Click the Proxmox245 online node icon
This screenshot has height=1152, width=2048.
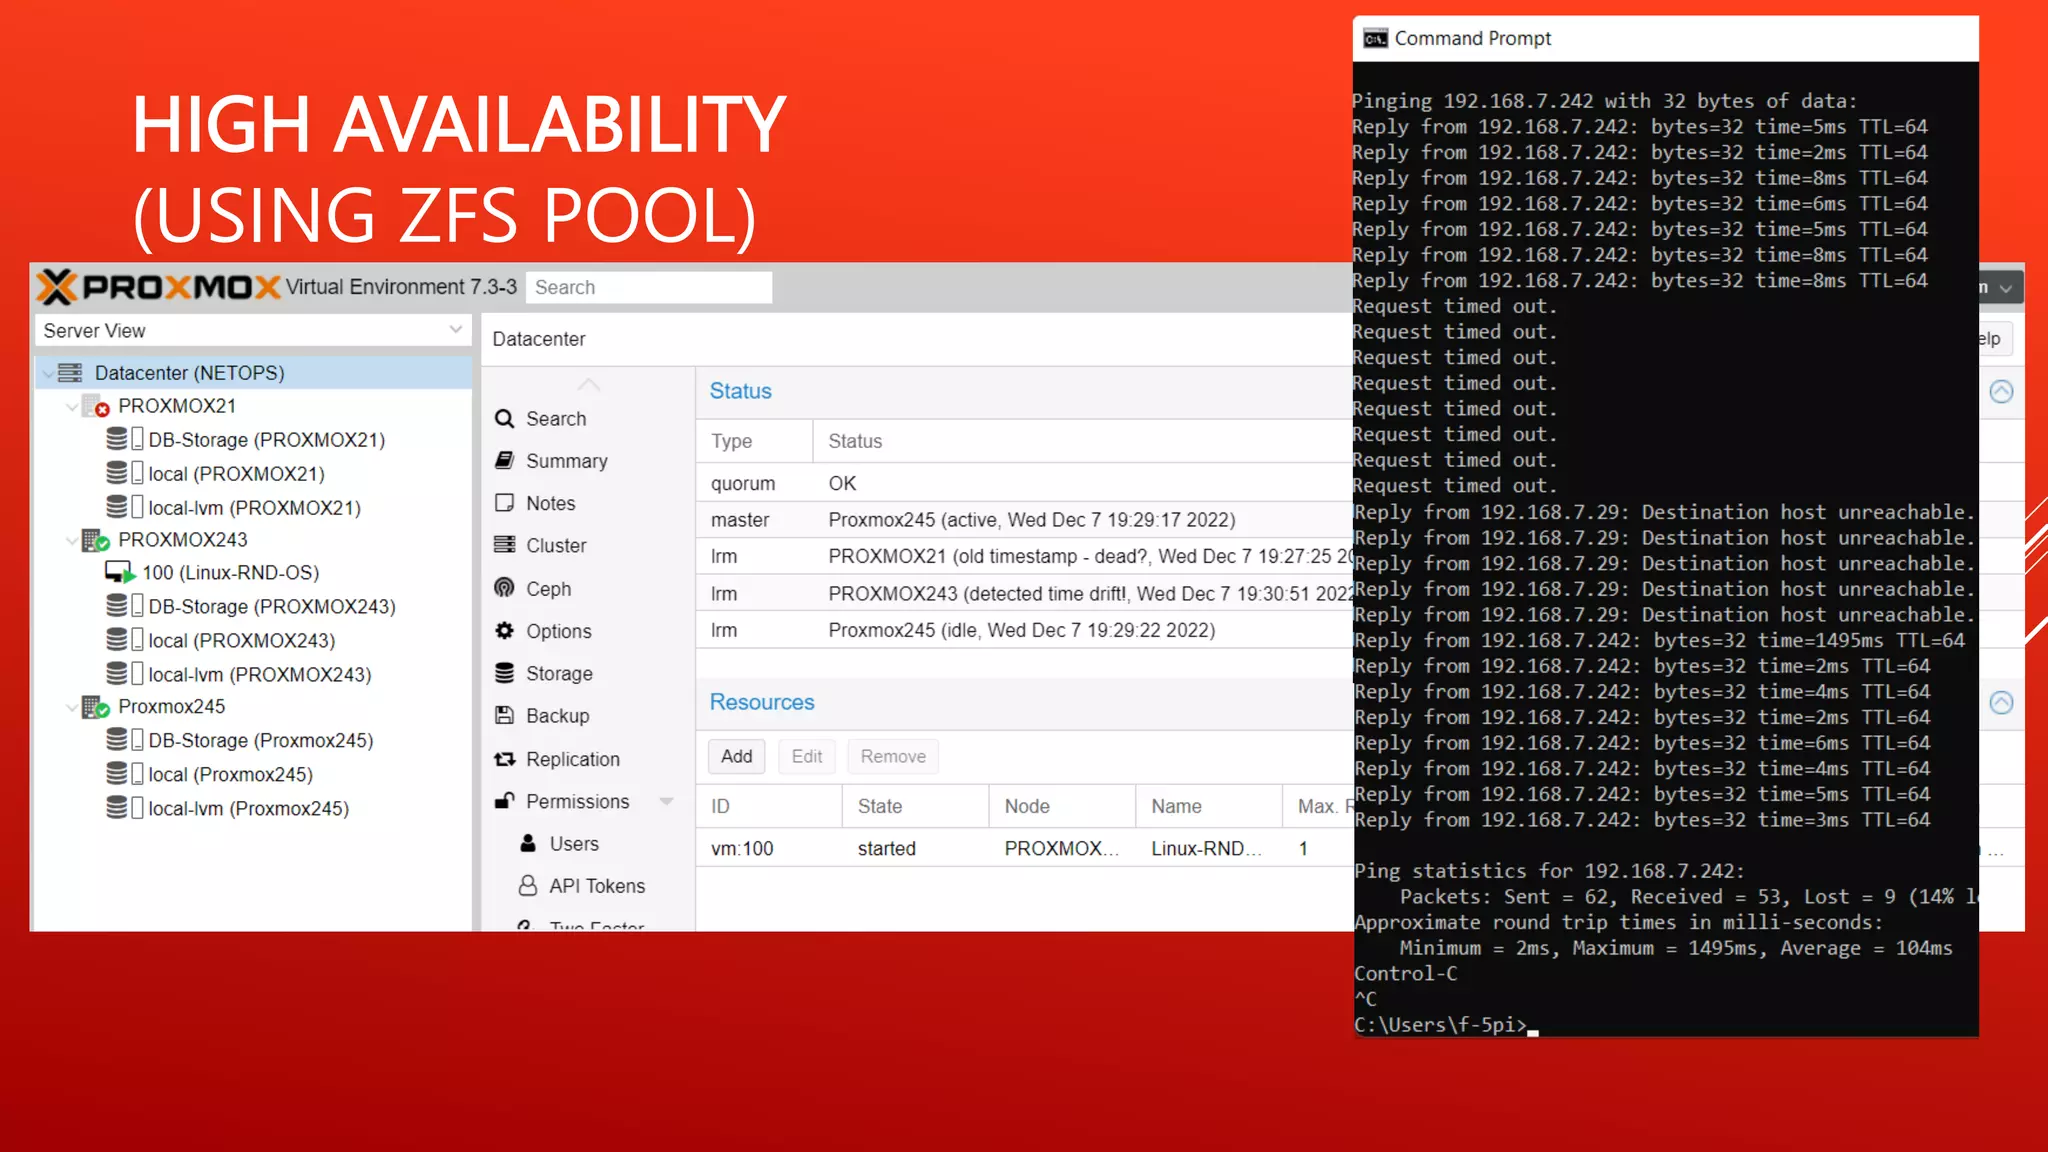tap(96, 707)
